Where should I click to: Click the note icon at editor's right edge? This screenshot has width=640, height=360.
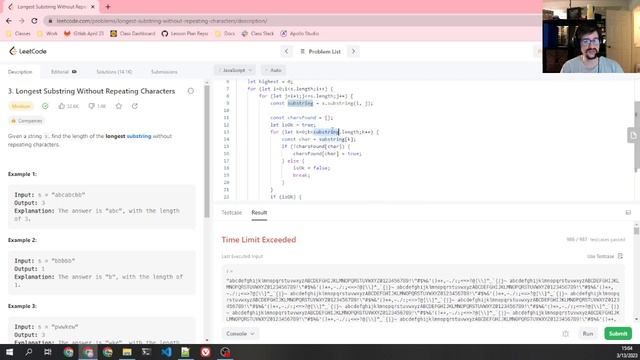pos(633,136)
